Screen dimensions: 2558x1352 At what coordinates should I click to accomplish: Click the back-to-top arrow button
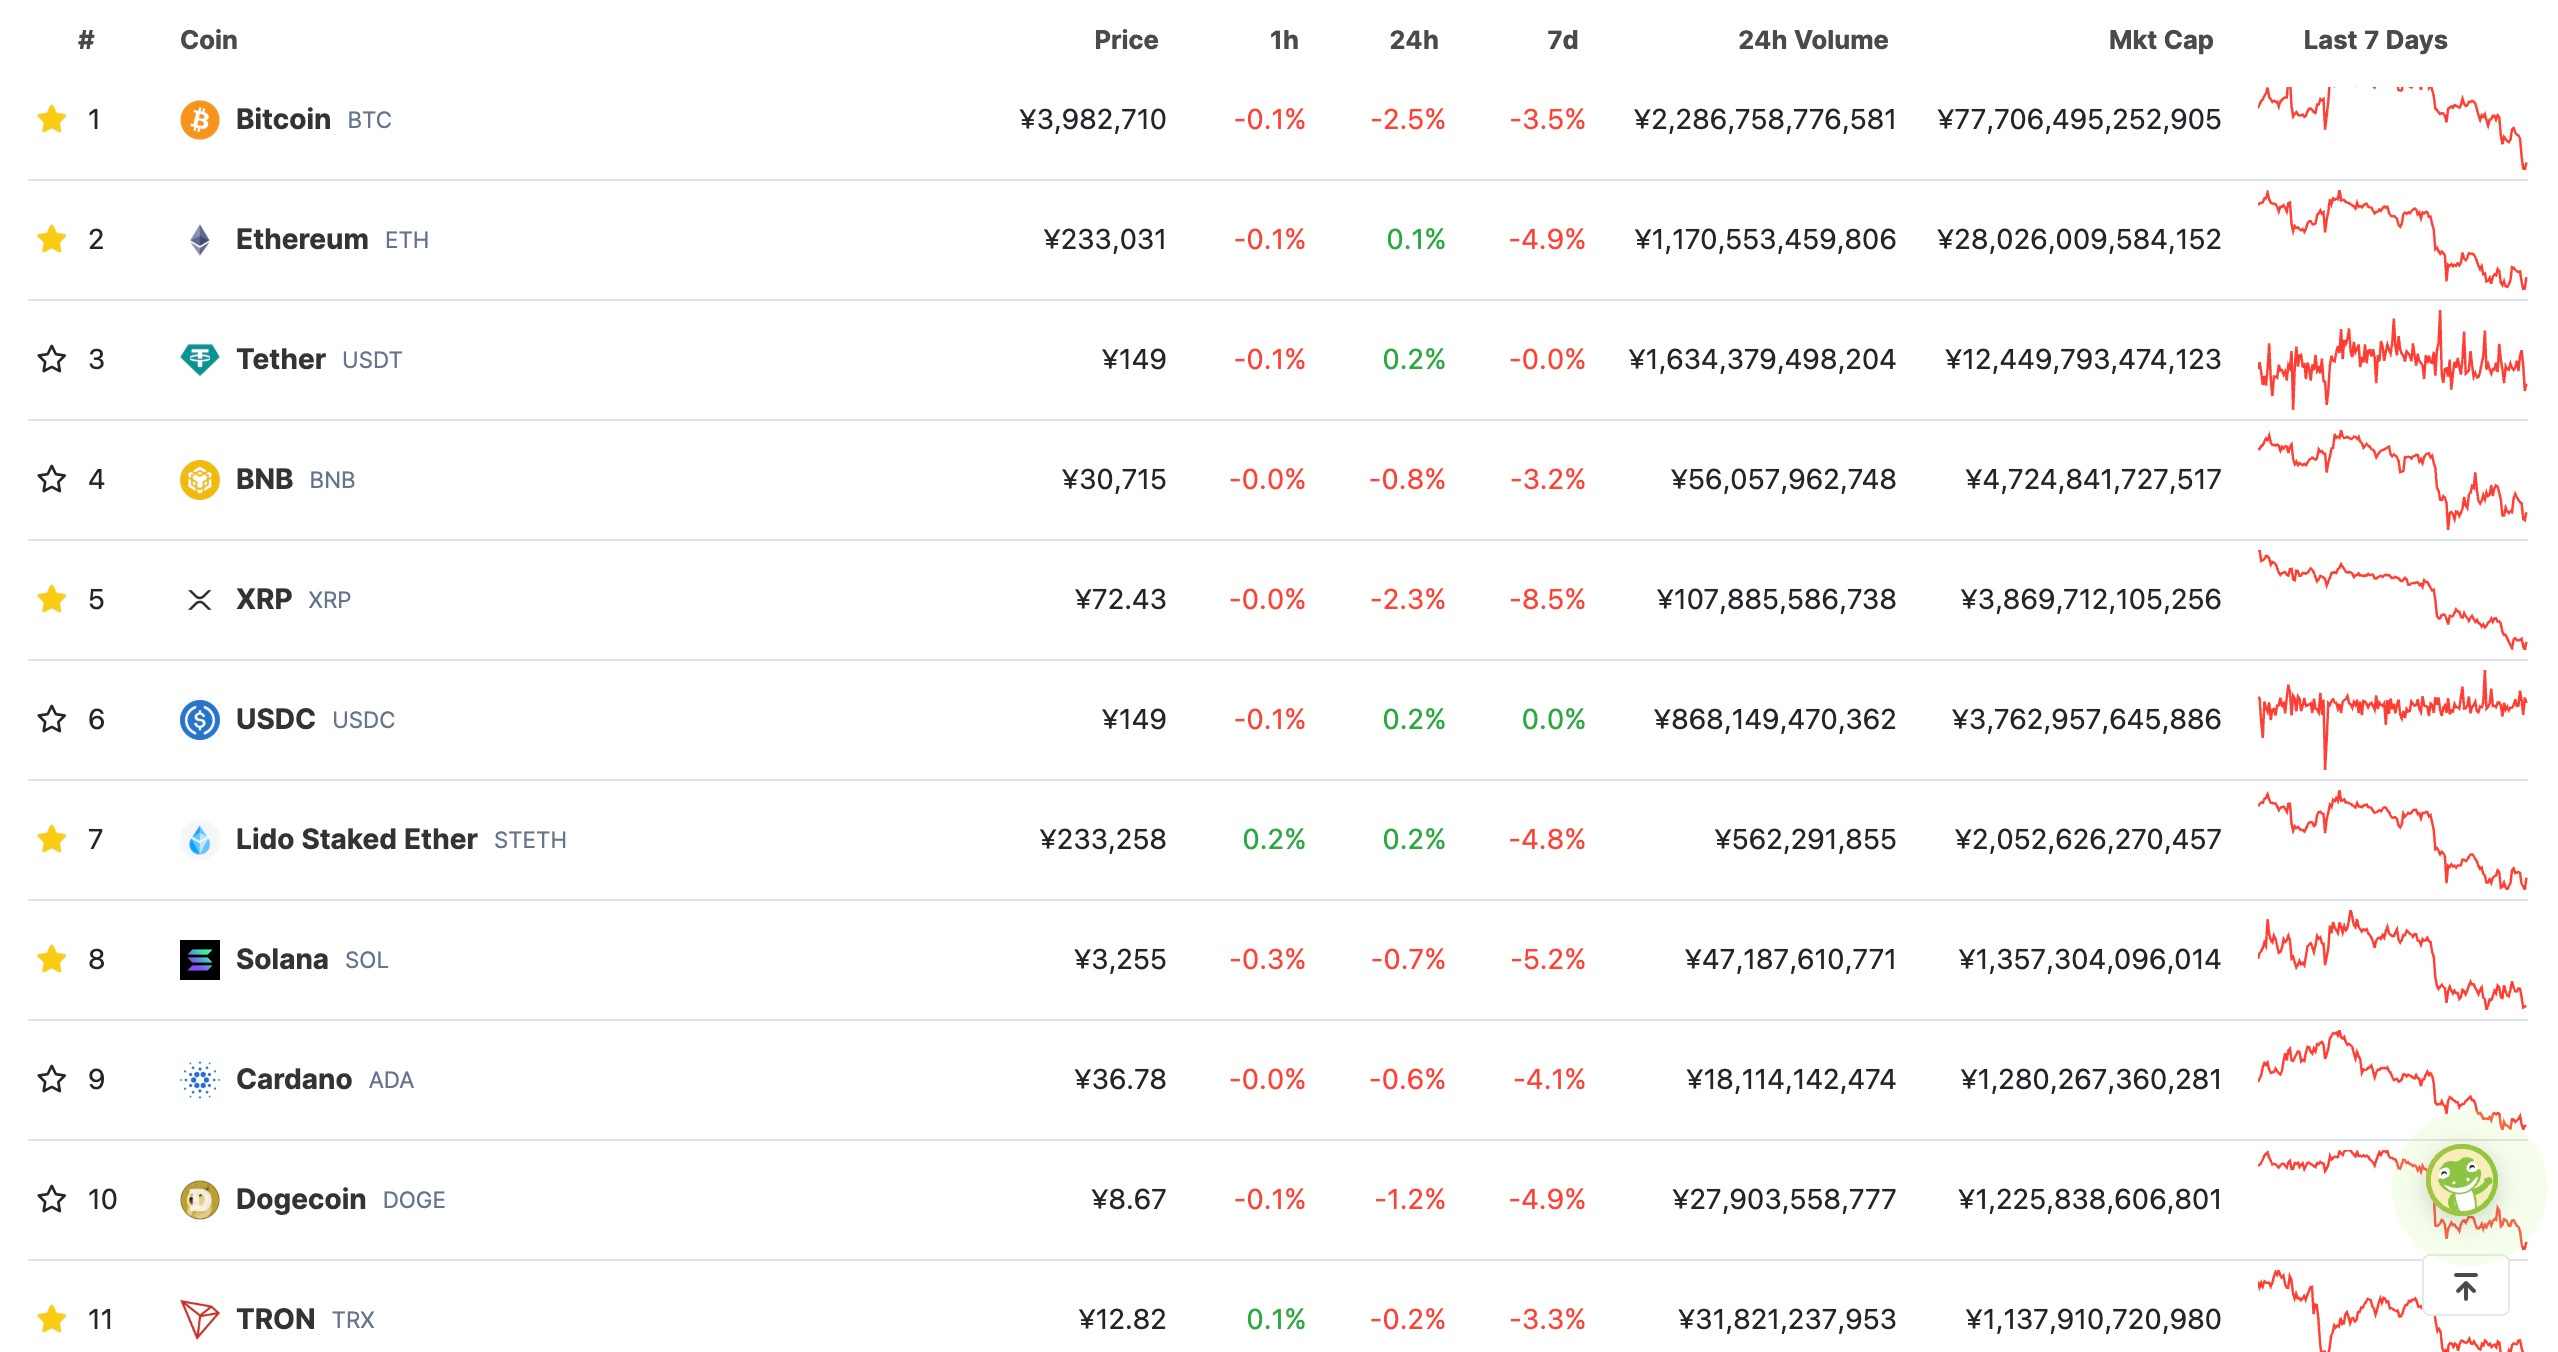(x=2466, y=1286)
